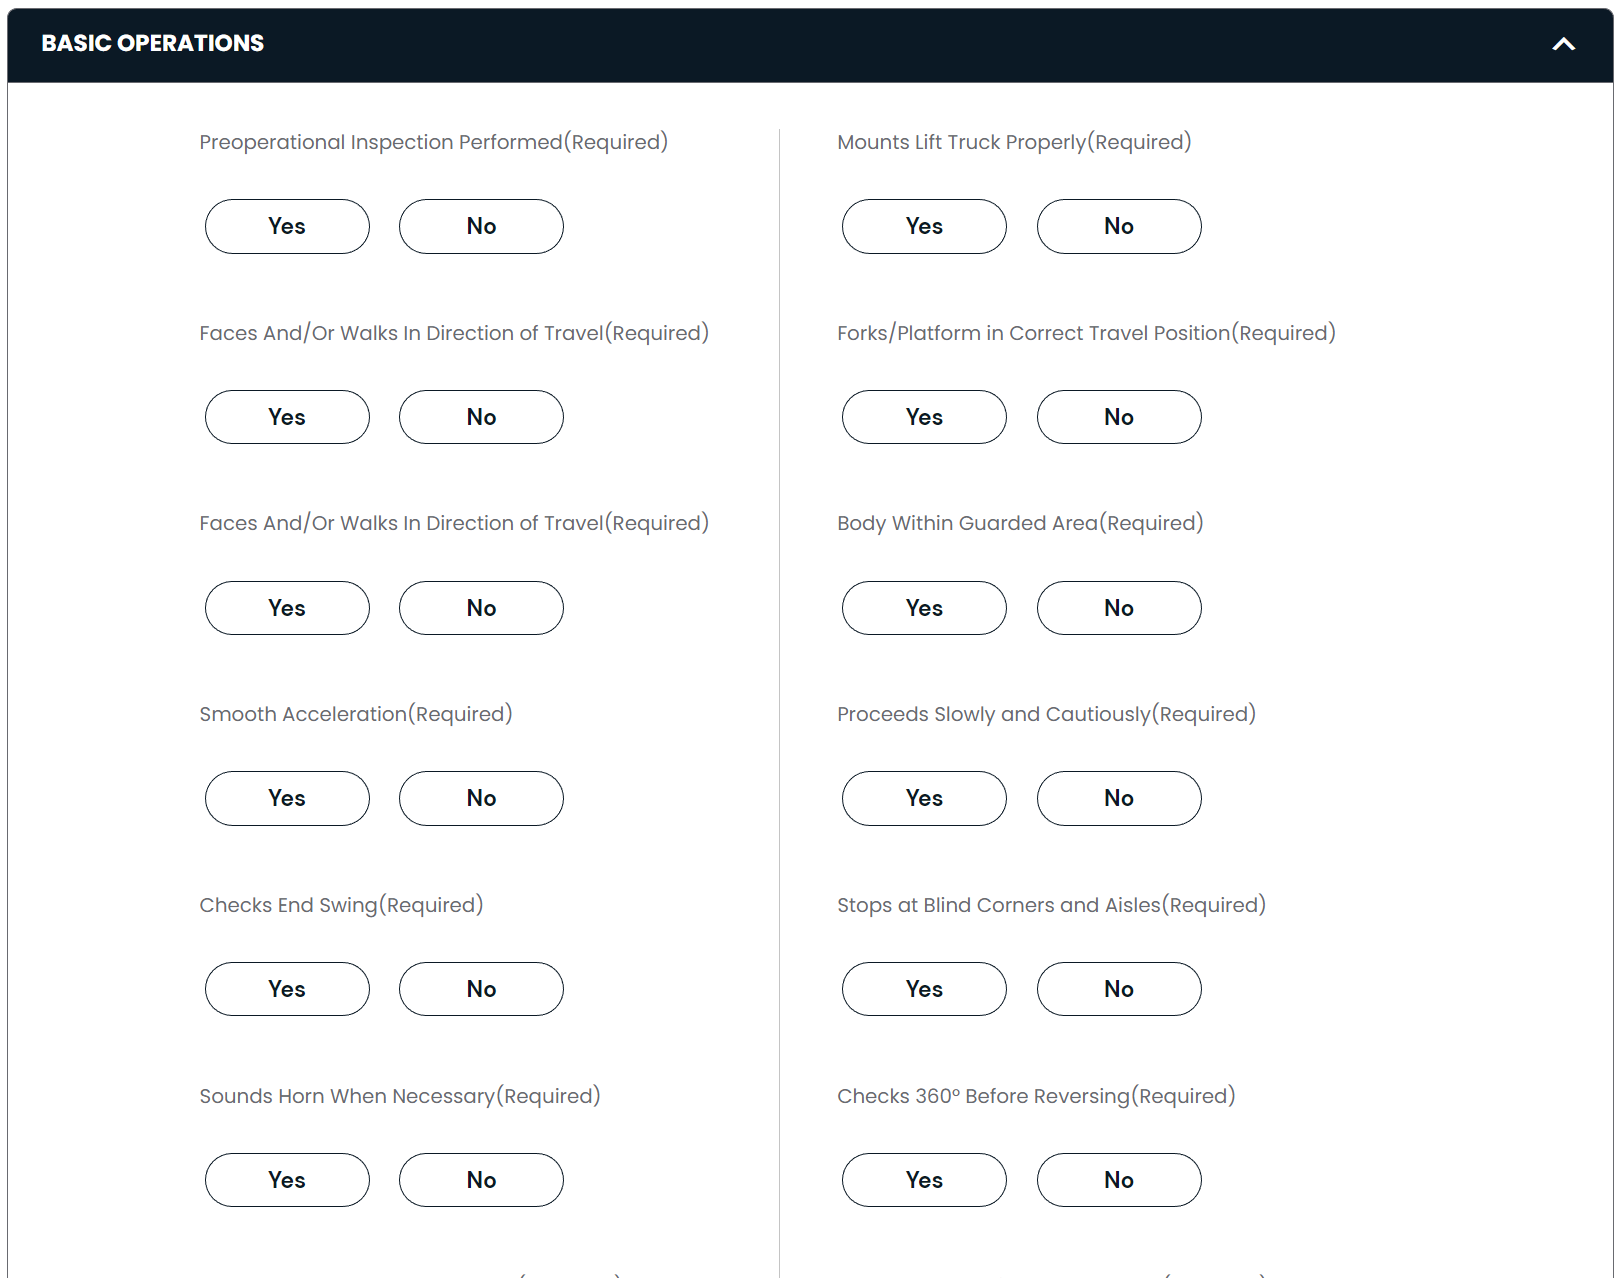This screenshot has height=1278, width=1622.
Task: Select No for Sounds Horn When Necessary
Action: [481, 1180]
